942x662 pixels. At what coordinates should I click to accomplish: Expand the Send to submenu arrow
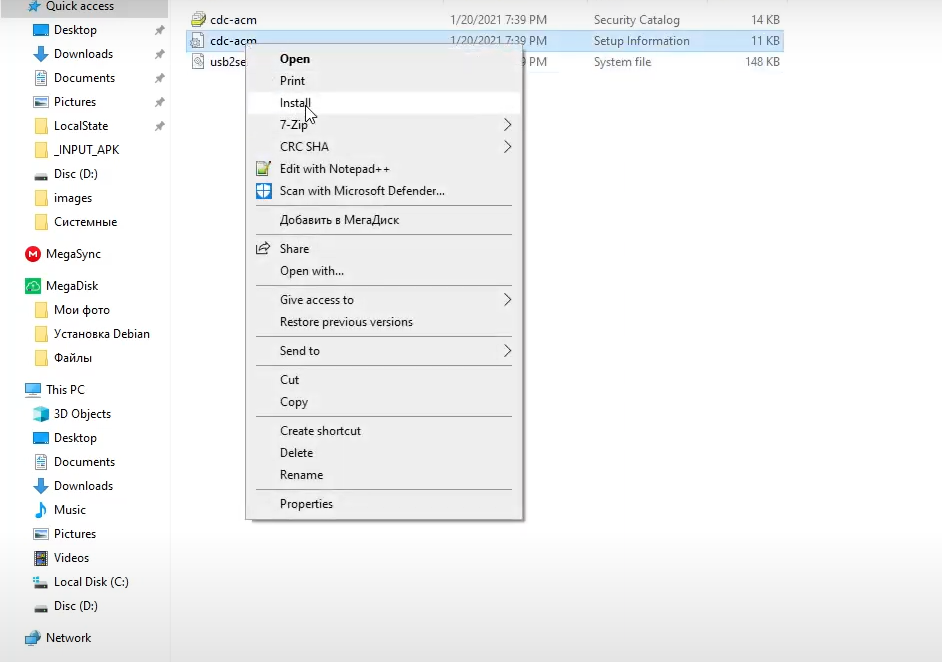click(507, 351)
